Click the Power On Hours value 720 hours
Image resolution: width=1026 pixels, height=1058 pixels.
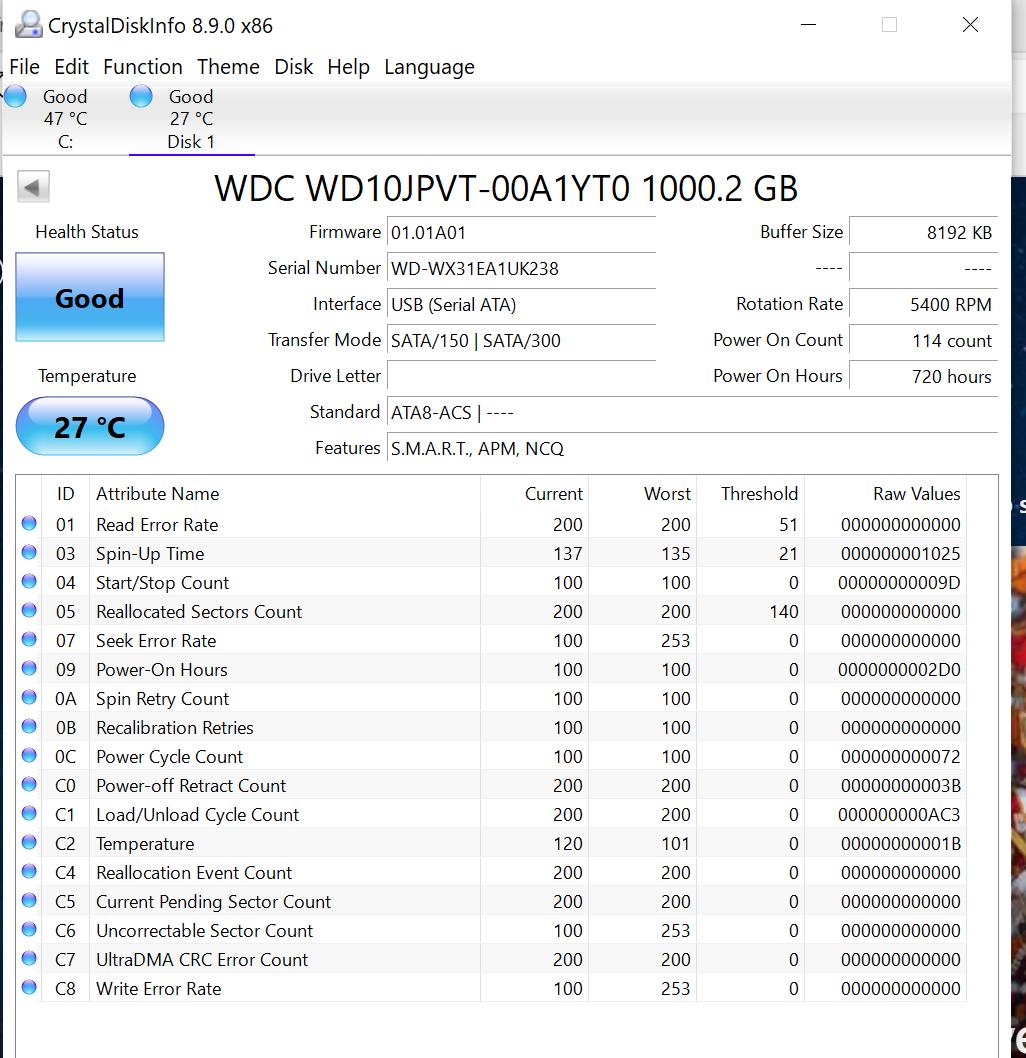923,376
